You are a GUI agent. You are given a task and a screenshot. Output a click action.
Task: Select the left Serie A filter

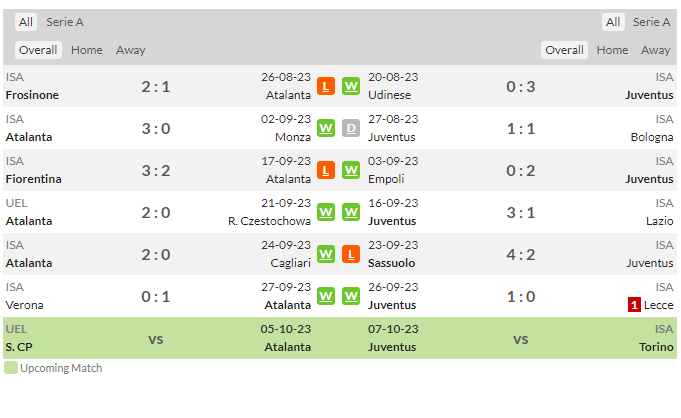tap(65, 22)
